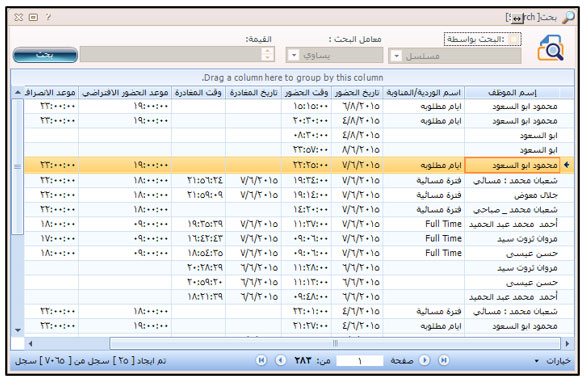Click departure time 16:42:43 cell
Viewport: 585px width, 383px height.
198,239
